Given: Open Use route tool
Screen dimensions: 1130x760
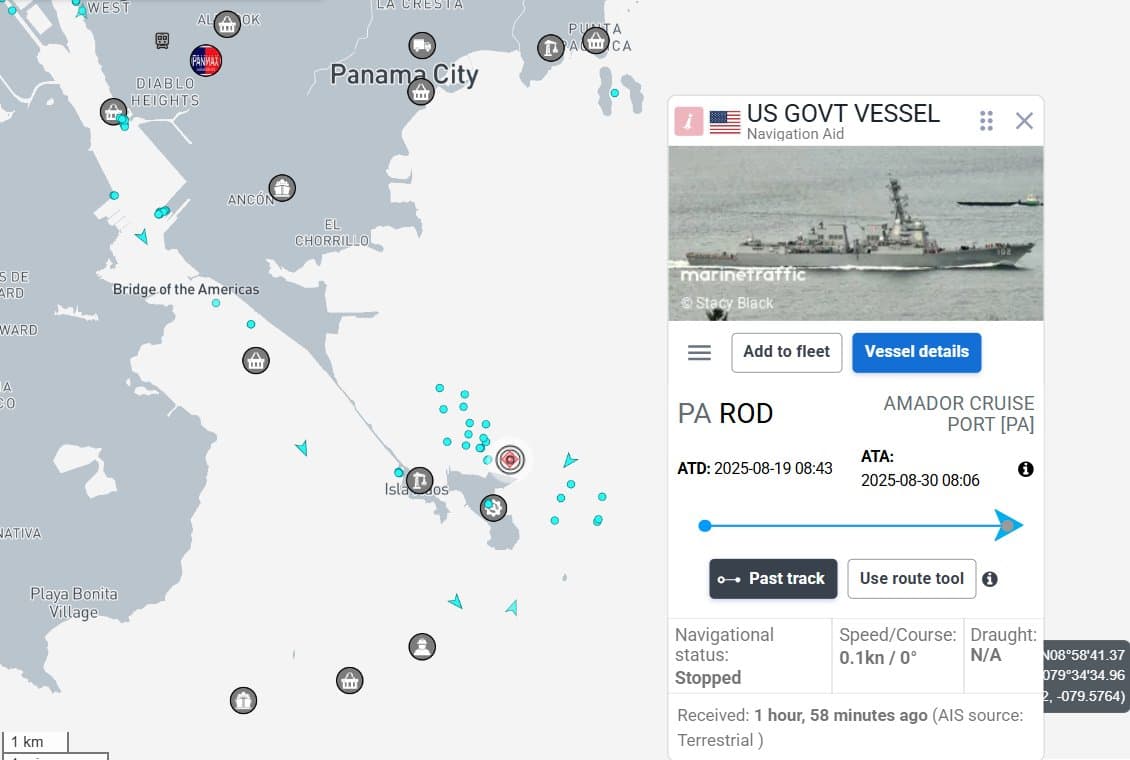Looking at the screenshot, I should click(x=911, y=579).
